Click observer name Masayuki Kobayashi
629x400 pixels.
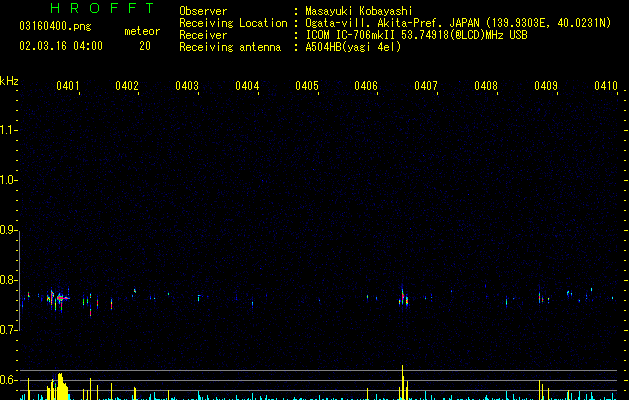359,11
